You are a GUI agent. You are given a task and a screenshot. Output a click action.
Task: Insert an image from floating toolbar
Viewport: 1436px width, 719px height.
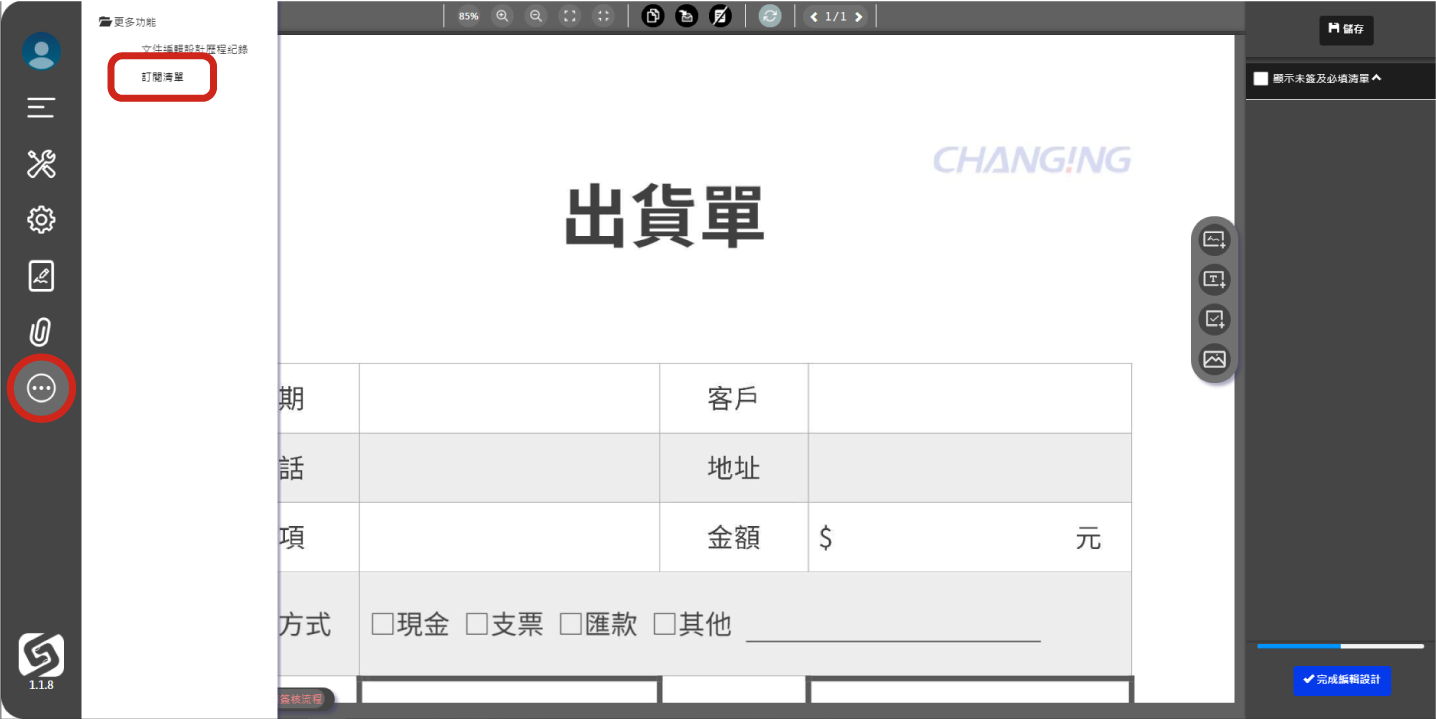(1214, 360)
